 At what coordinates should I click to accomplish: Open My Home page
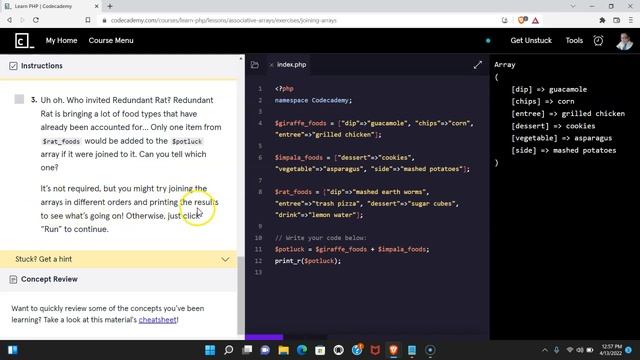coord(61,40)
